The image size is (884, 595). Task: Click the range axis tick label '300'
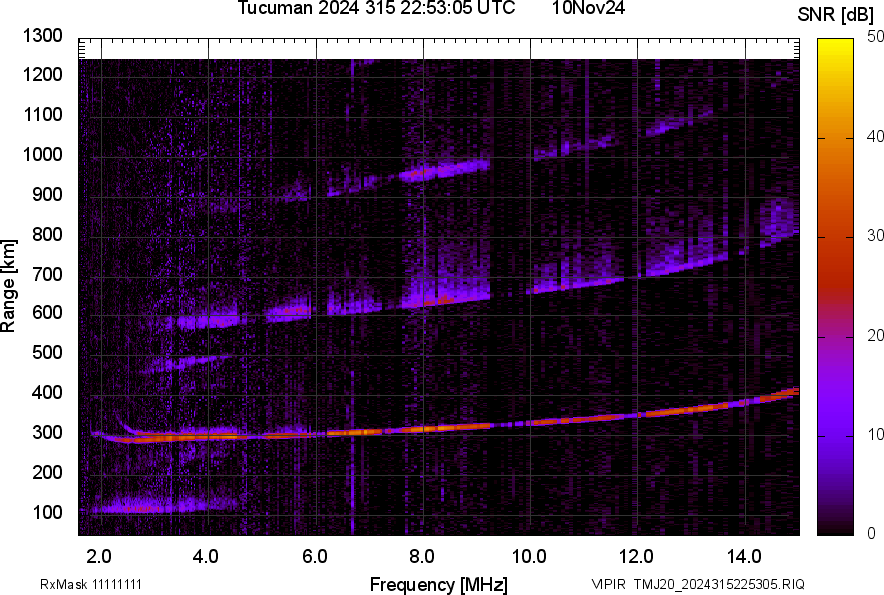coord(47,432)
